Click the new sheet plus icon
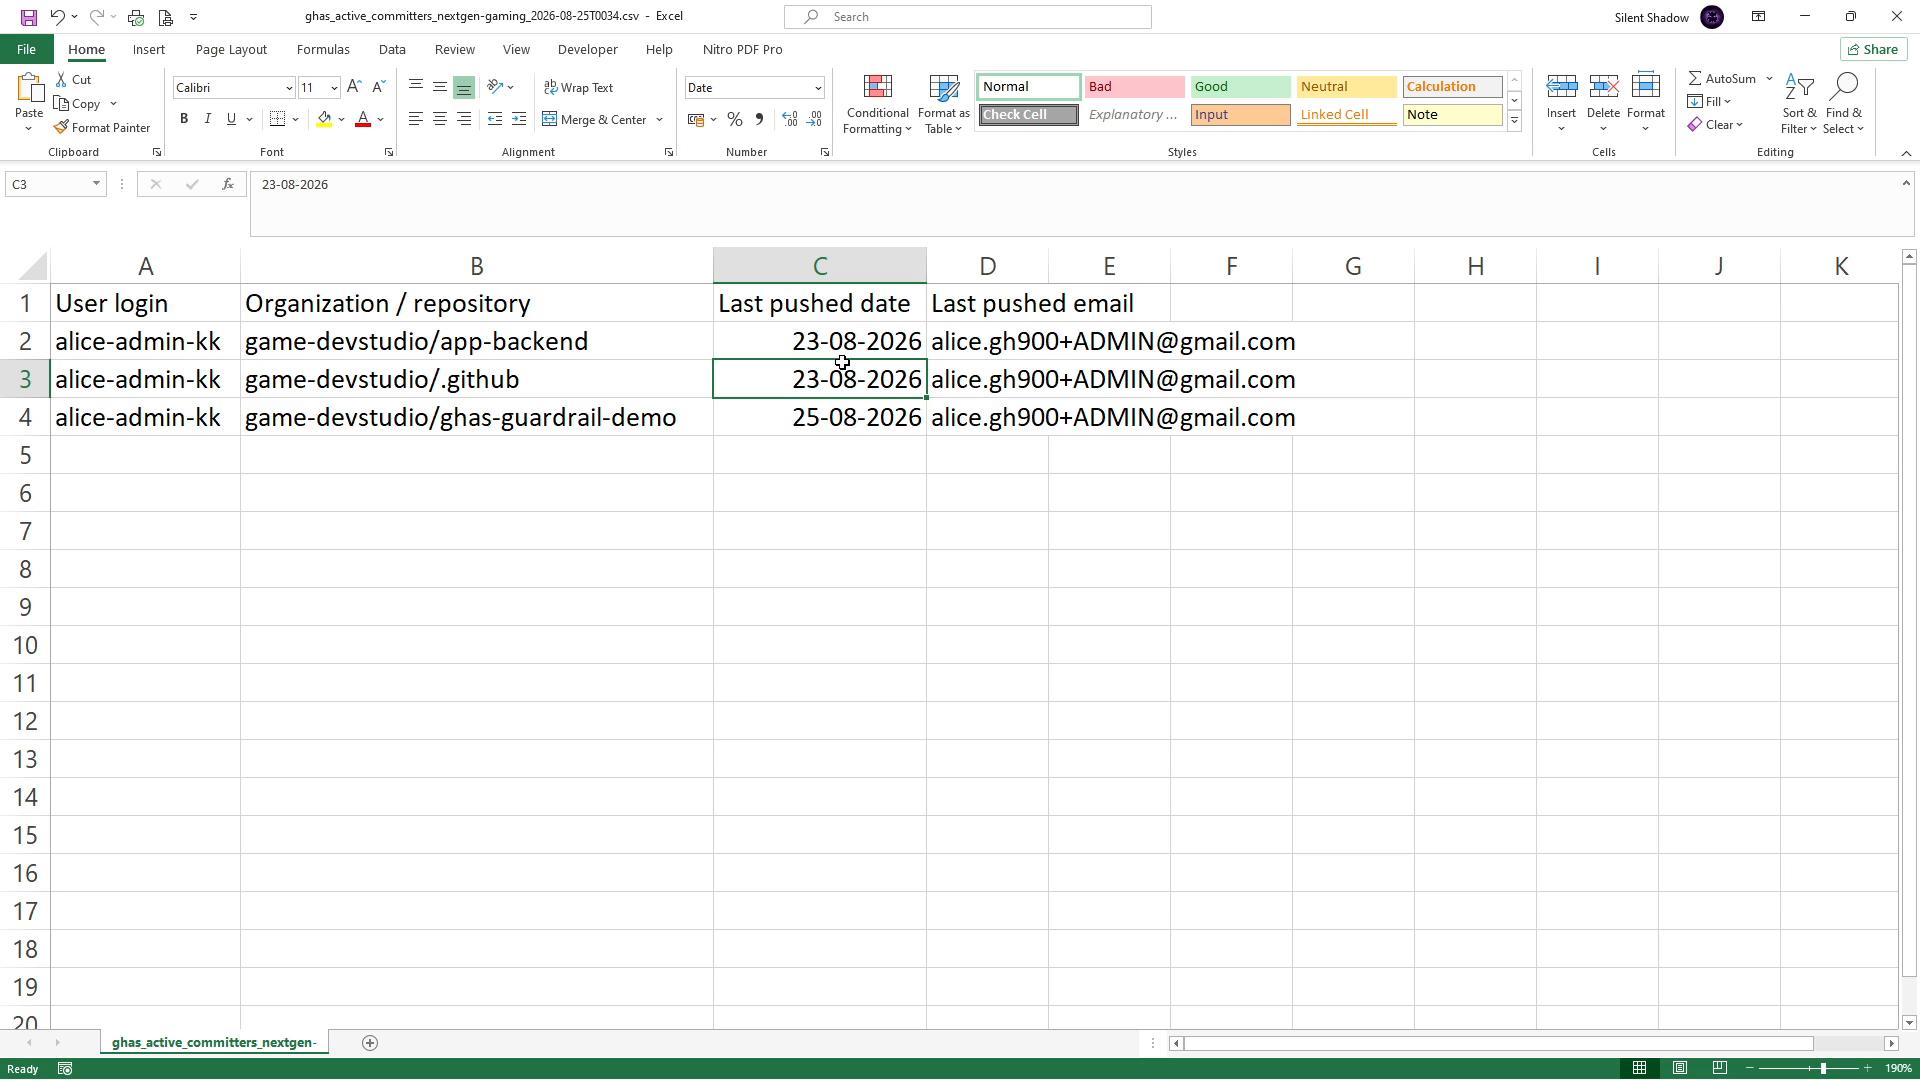The width and height of the screenshot is (1920, 1080). (370, 1043)
